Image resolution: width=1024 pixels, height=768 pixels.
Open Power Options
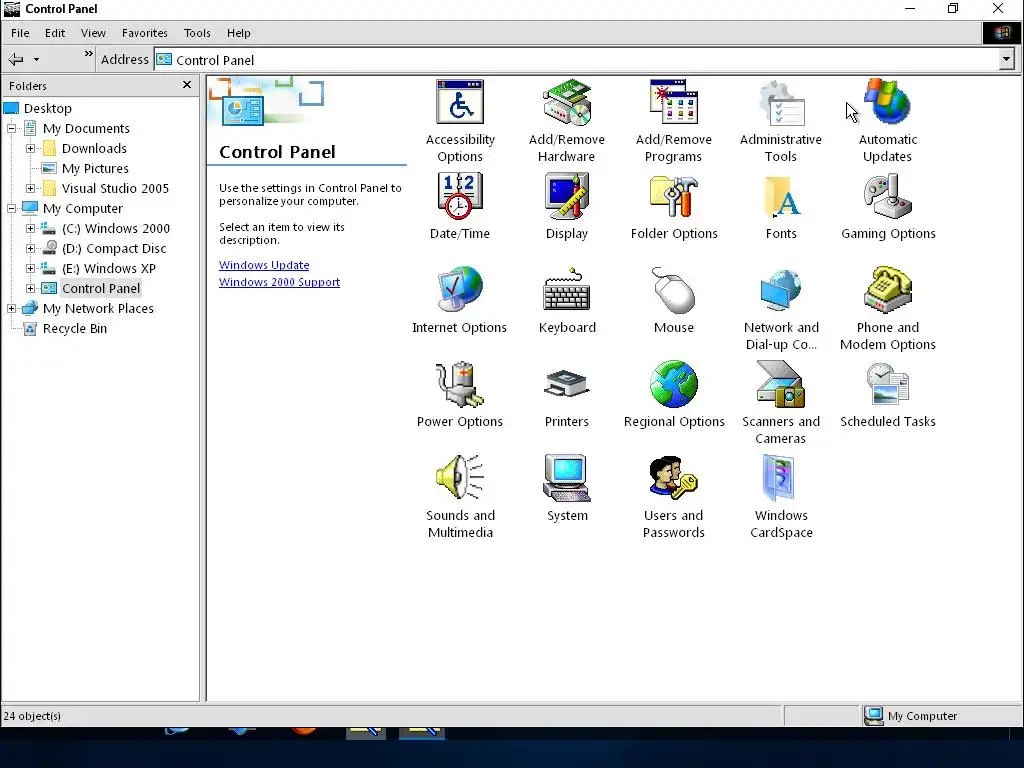[x=460, y=384]
